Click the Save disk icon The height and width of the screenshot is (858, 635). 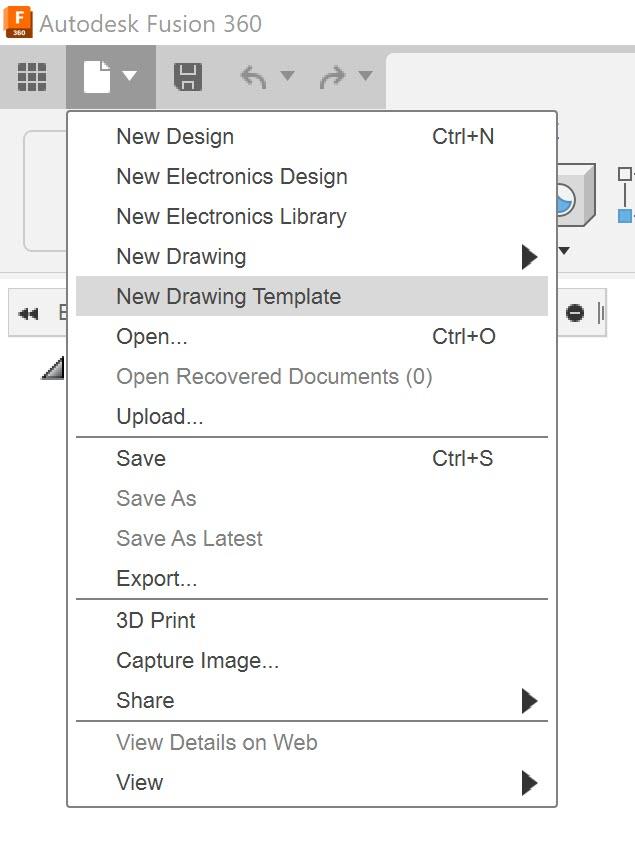click(187, 77)
